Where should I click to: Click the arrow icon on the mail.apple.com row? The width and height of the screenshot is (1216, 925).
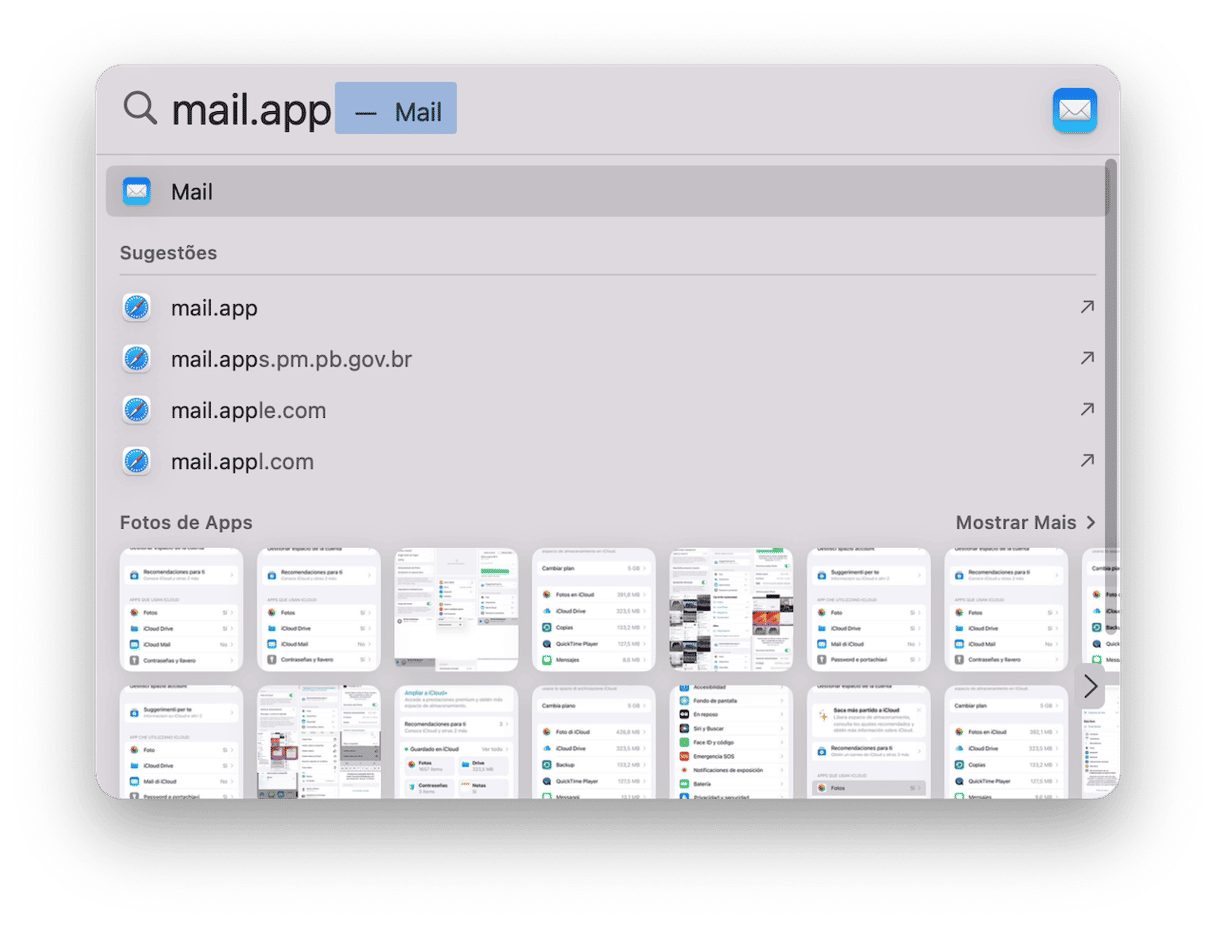(x=1087, y=410)
